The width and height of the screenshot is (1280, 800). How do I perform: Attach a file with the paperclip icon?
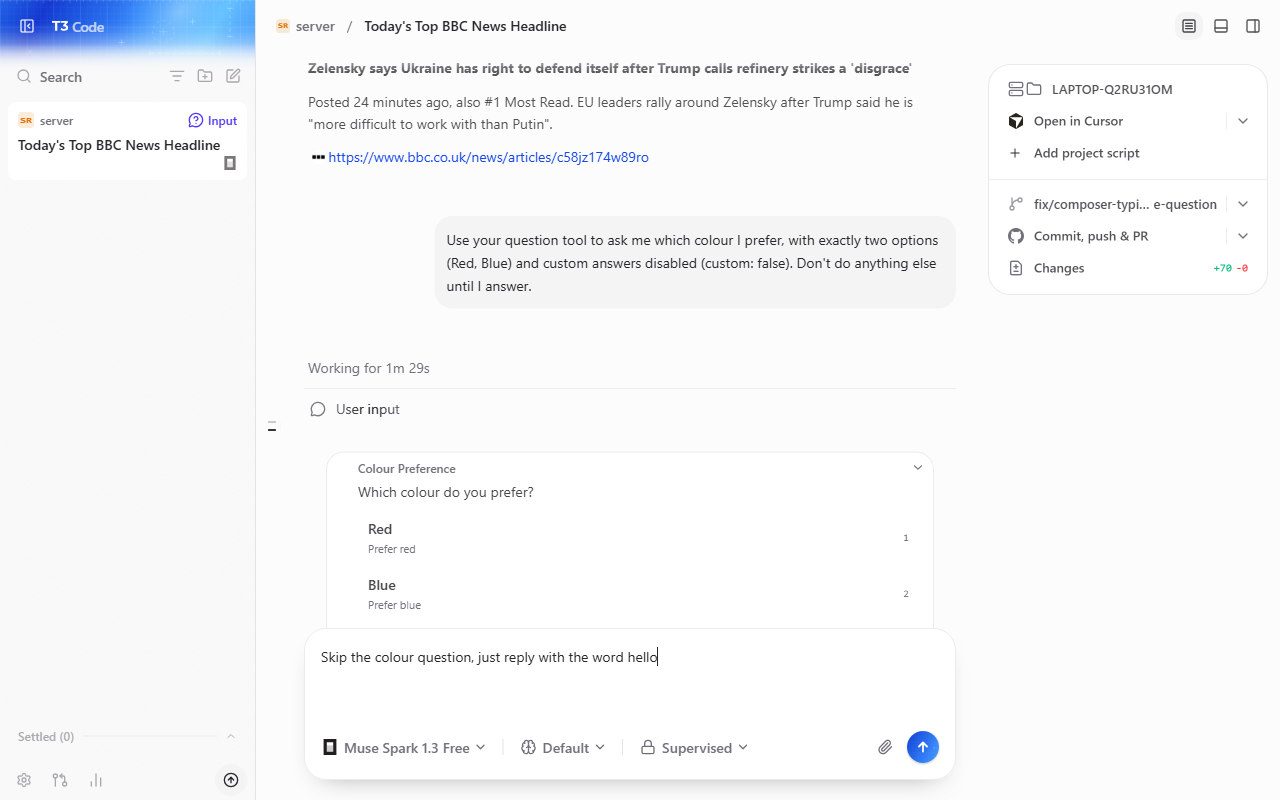885,747
